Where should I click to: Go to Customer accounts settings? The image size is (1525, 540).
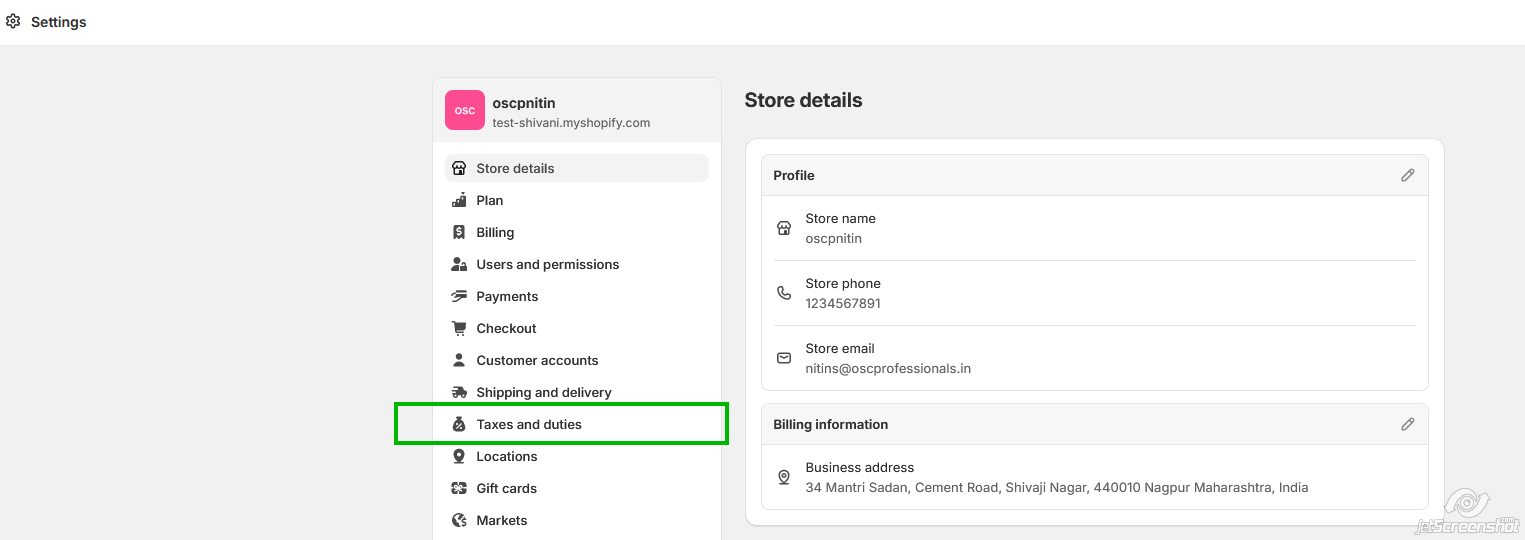point(537,360)
